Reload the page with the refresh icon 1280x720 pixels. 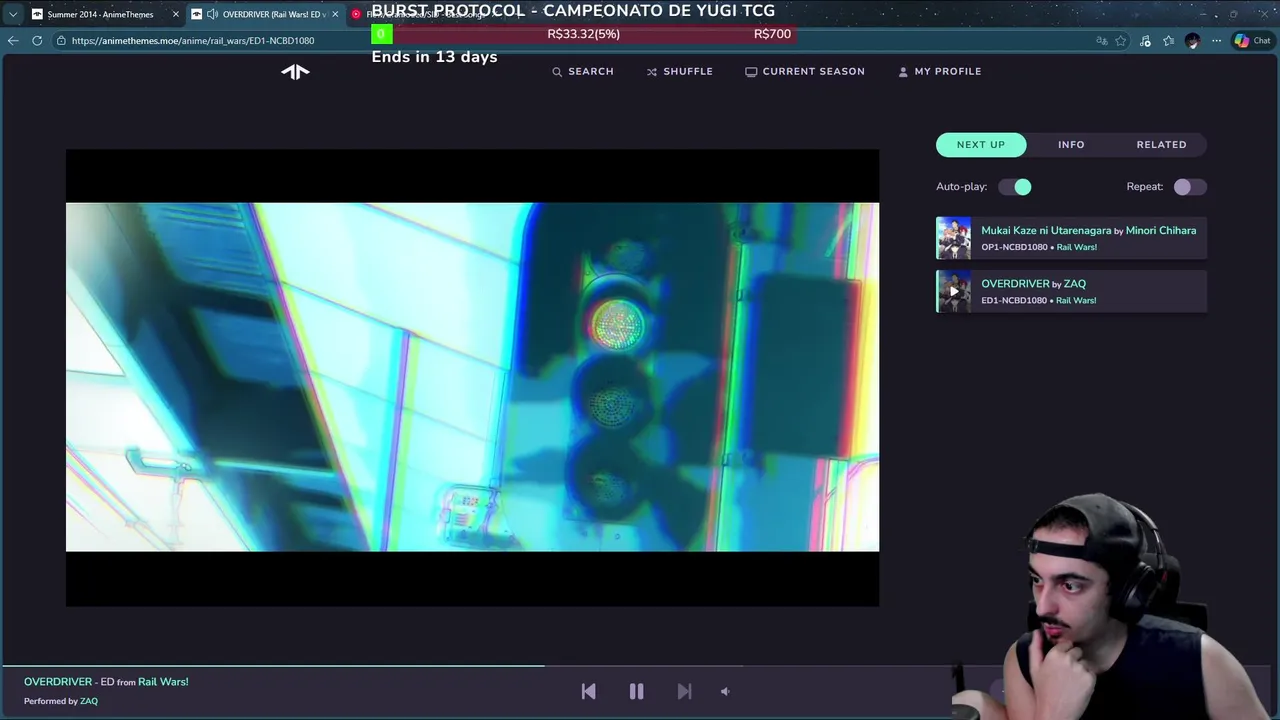pyautogui.click(x=37, y=41)
